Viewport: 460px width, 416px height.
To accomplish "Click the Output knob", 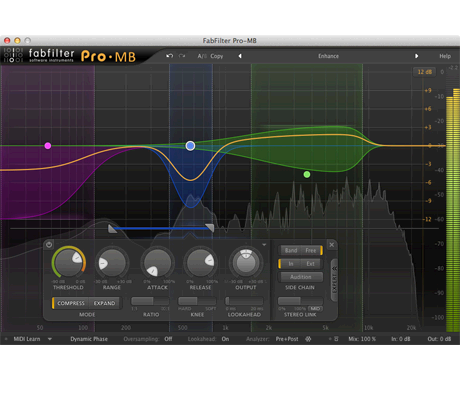I will point(246,263).
